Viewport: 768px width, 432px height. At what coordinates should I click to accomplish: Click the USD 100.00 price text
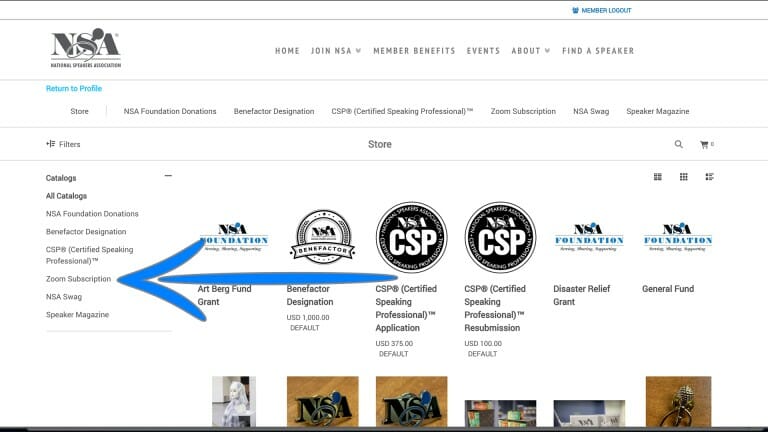[483, 343]
